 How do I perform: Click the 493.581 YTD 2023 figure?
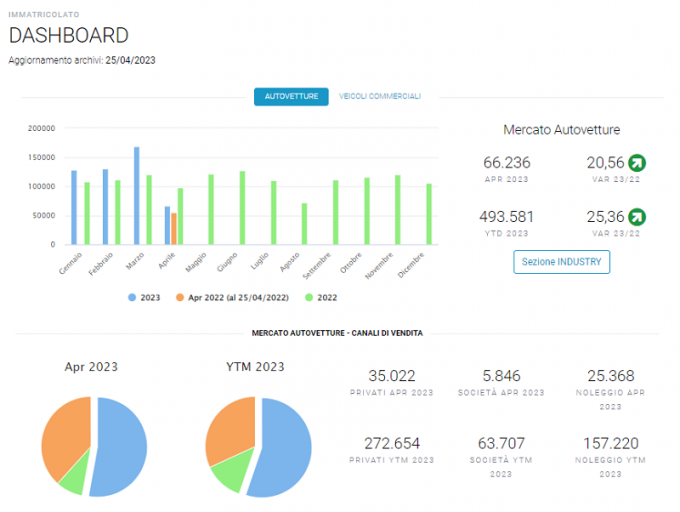pyautogui.click(x=507, y=217)
